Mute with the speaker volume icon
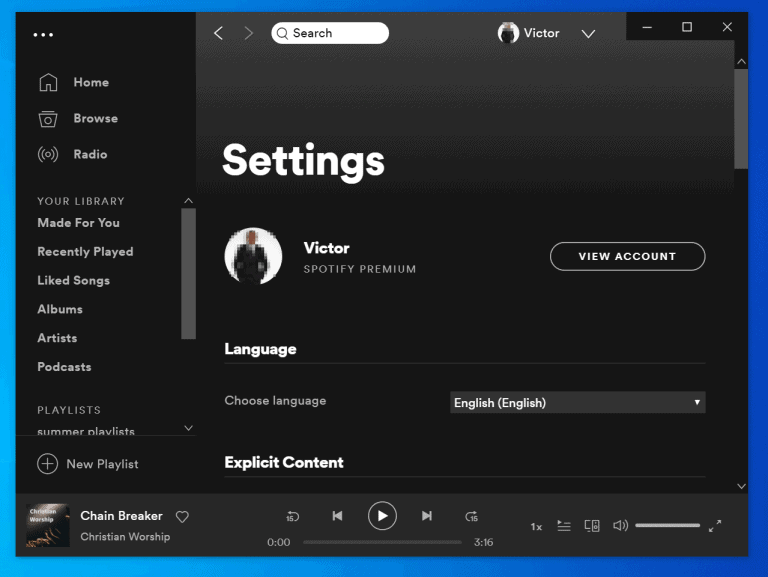This screenshot has height=577, width=768. [620, 526]
